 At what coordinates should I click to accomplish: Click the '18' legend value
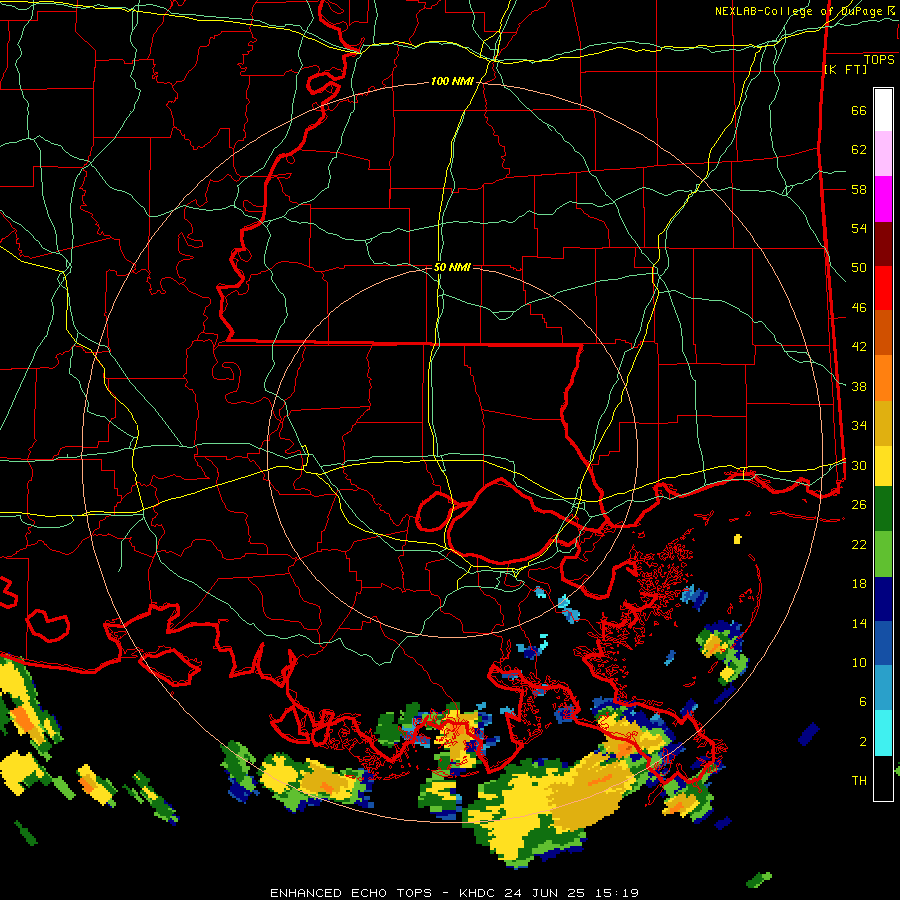click(859, 584)
